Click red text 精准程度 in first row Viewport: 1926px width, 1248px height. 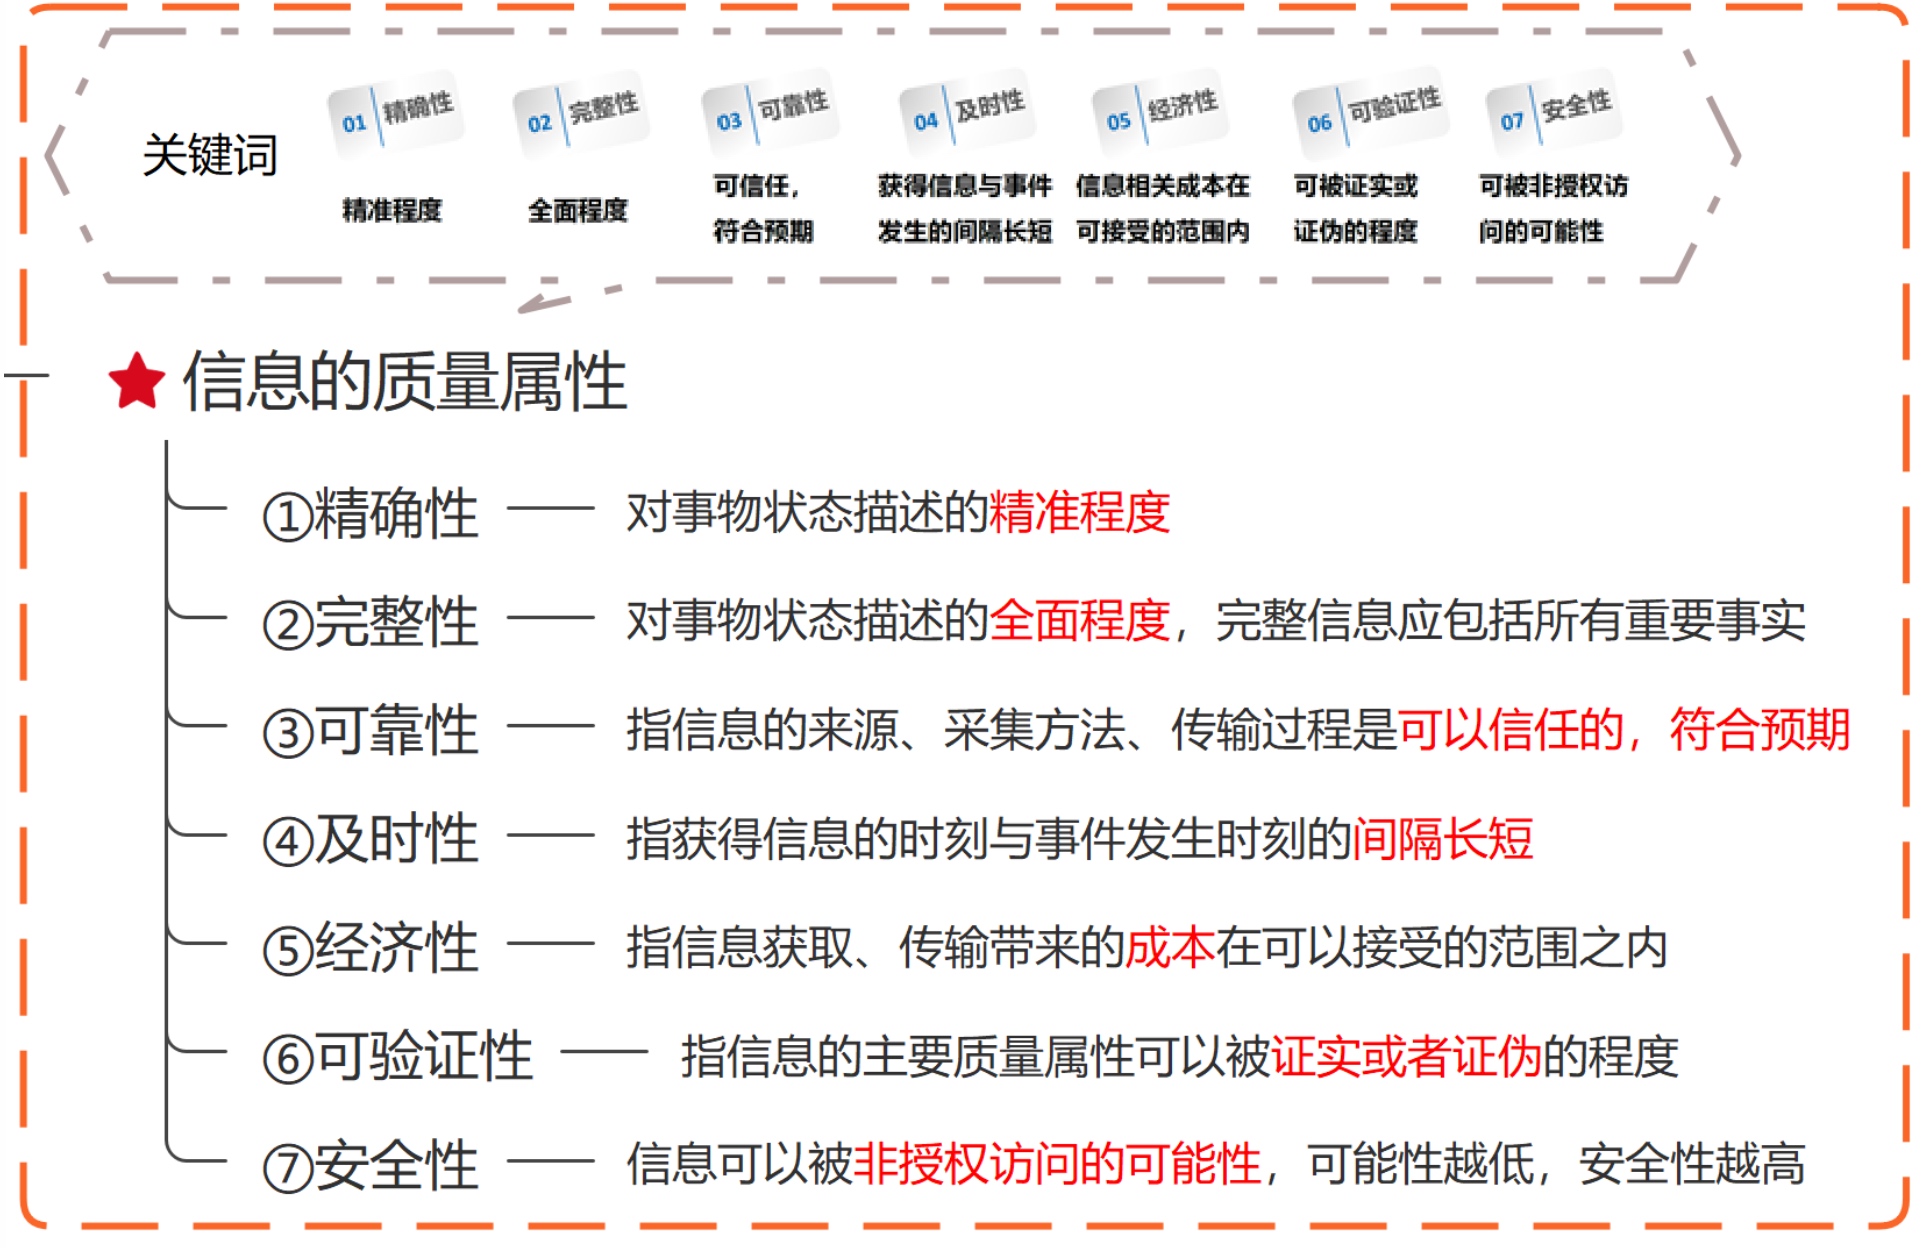pyautogui.click(x=1079, y=513)
